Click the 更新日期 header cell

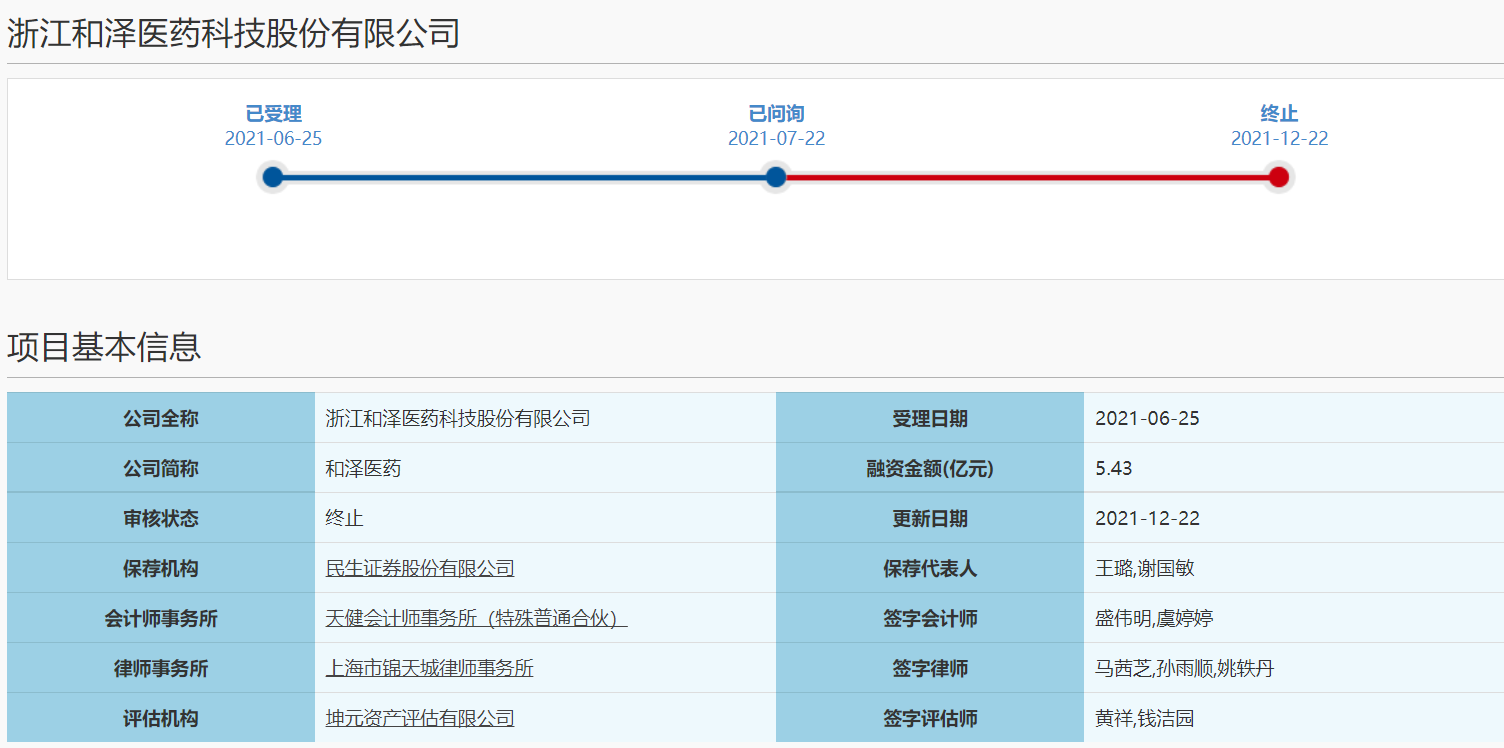(x=930, y=518)
